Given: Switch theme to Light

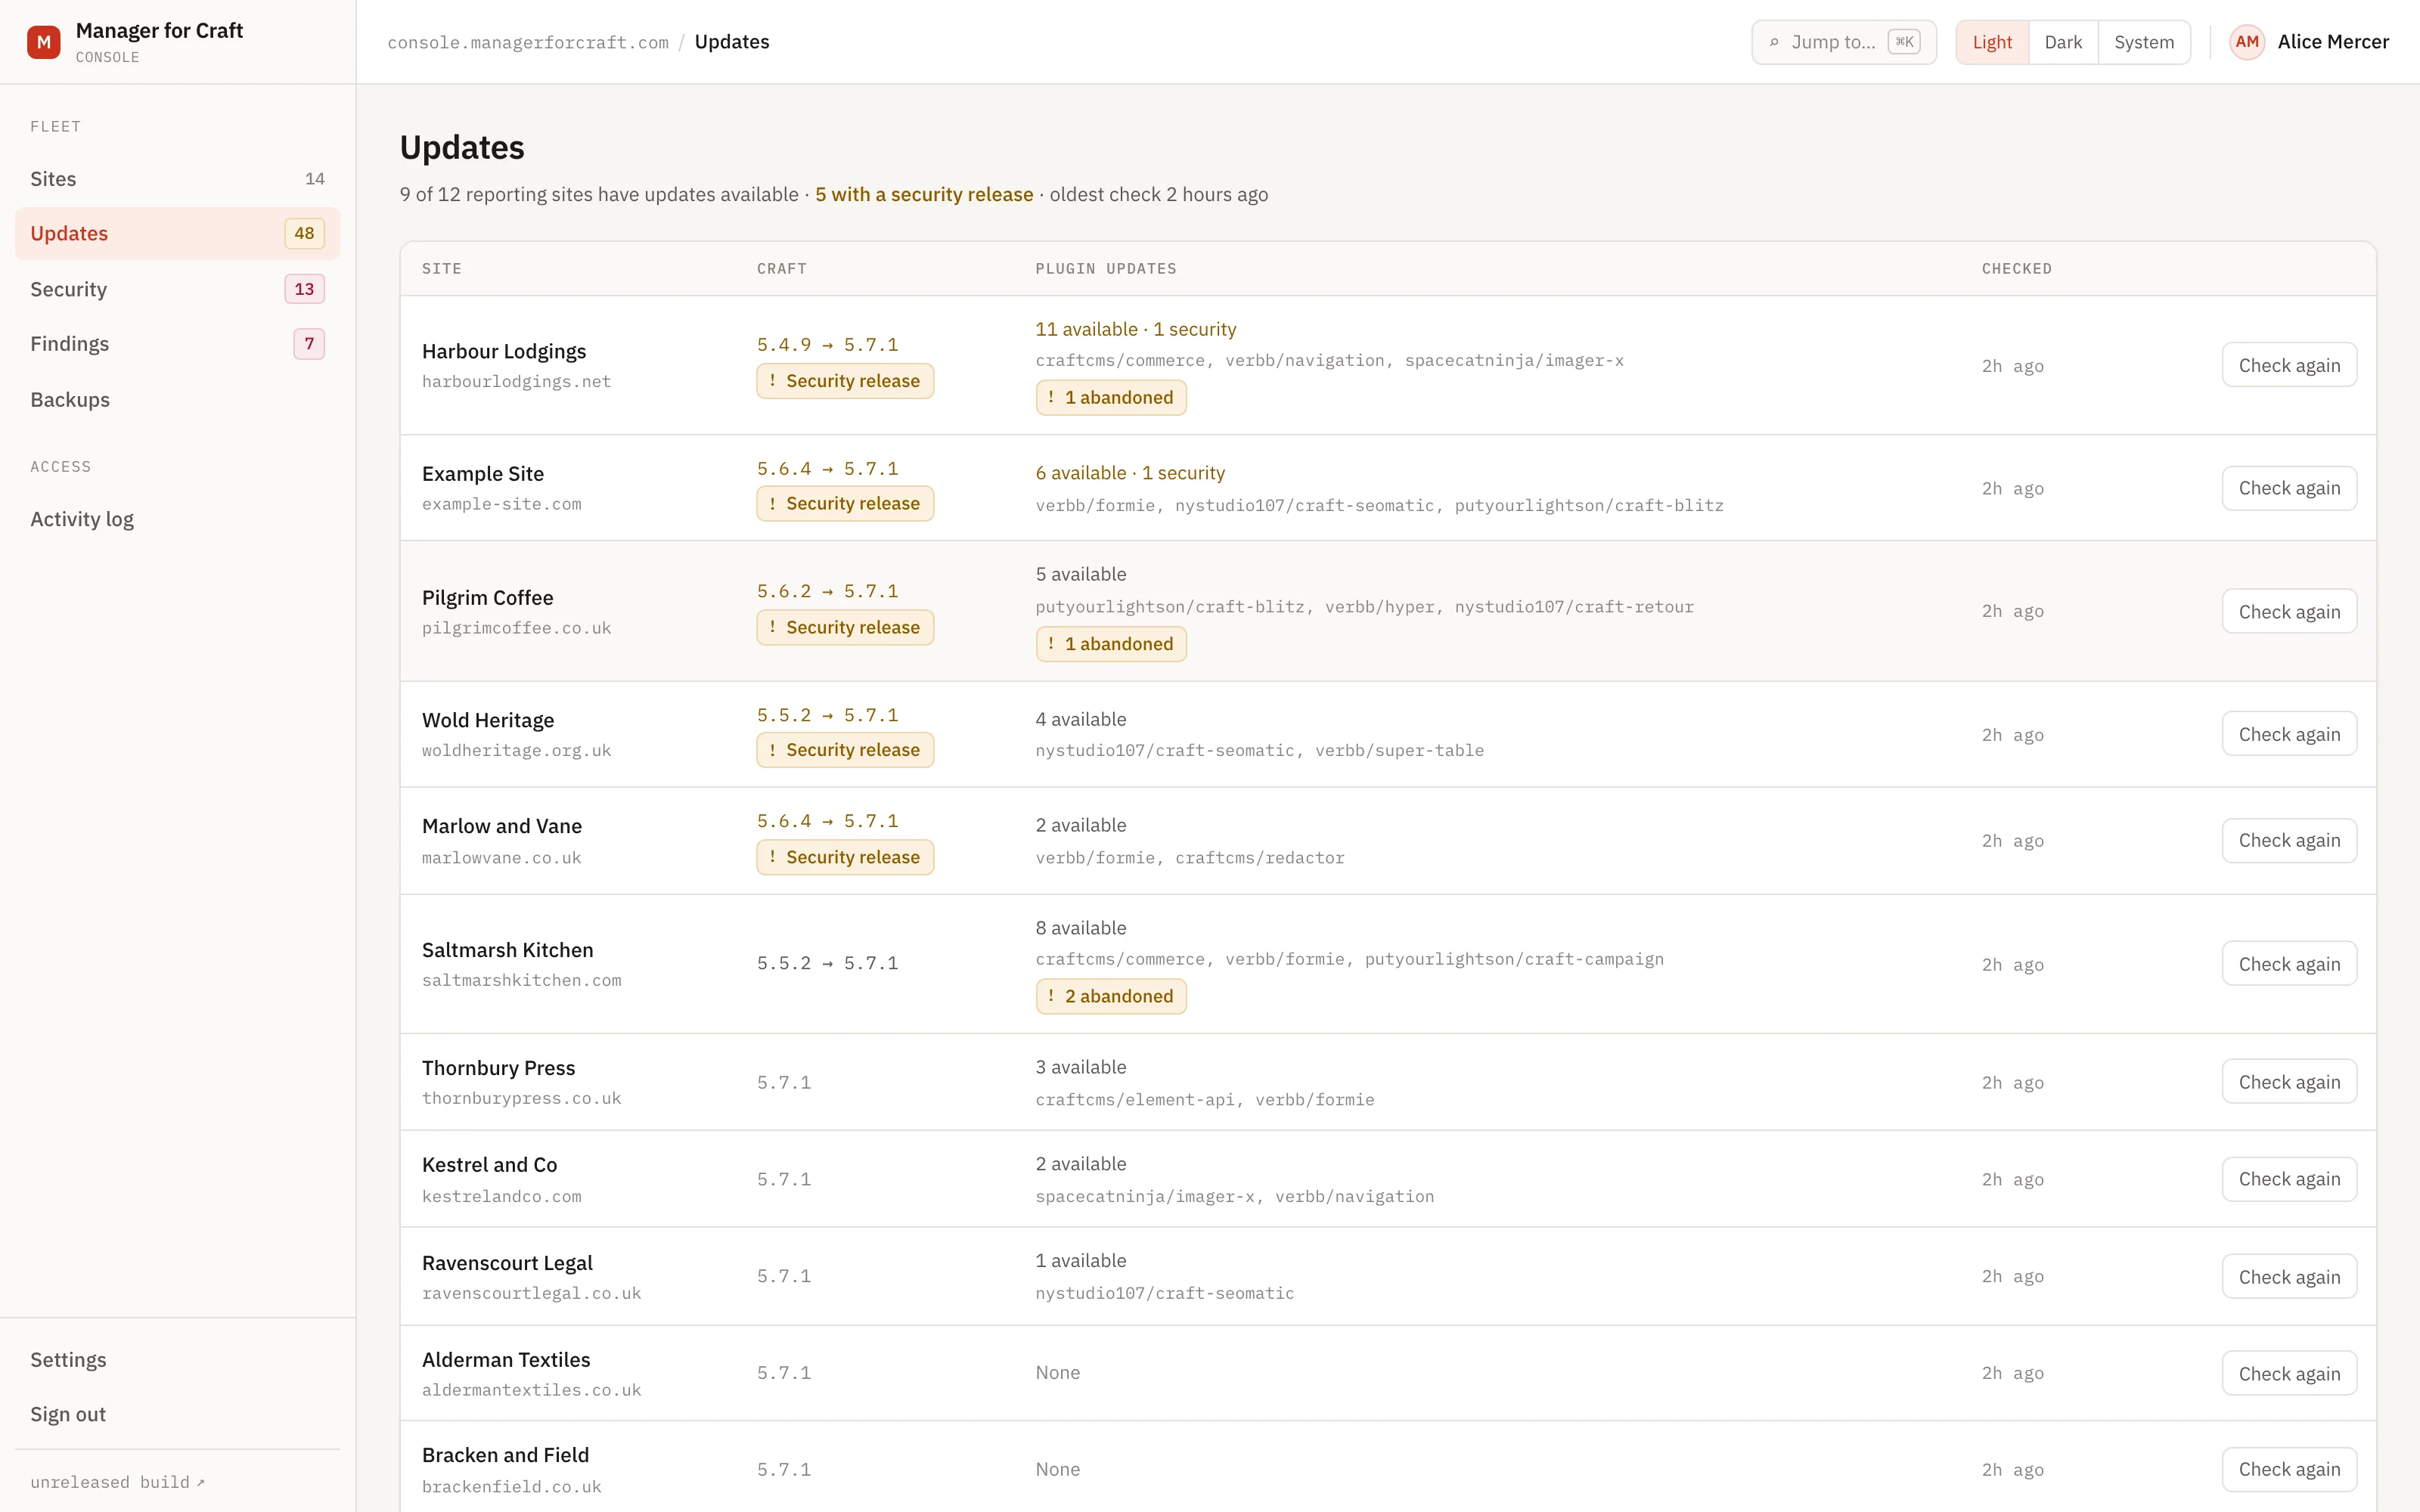Looking at the screenshot, I should coord(1992,42).
